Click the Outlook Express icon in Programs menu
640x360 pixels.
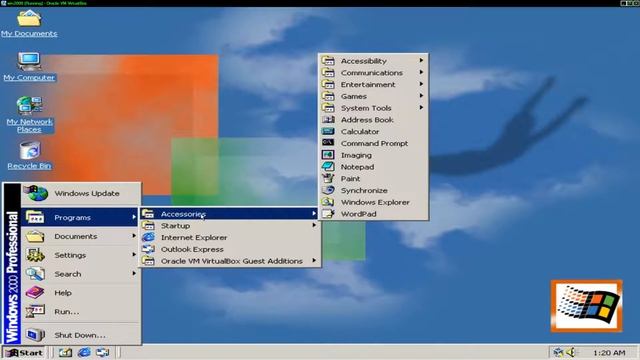(148, 249)
